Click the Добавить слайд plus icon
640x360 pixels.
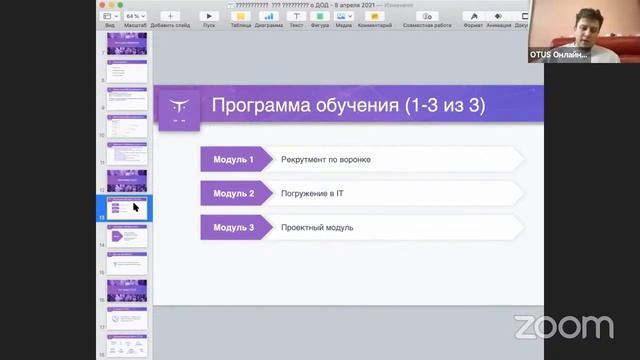click(170, 16)
